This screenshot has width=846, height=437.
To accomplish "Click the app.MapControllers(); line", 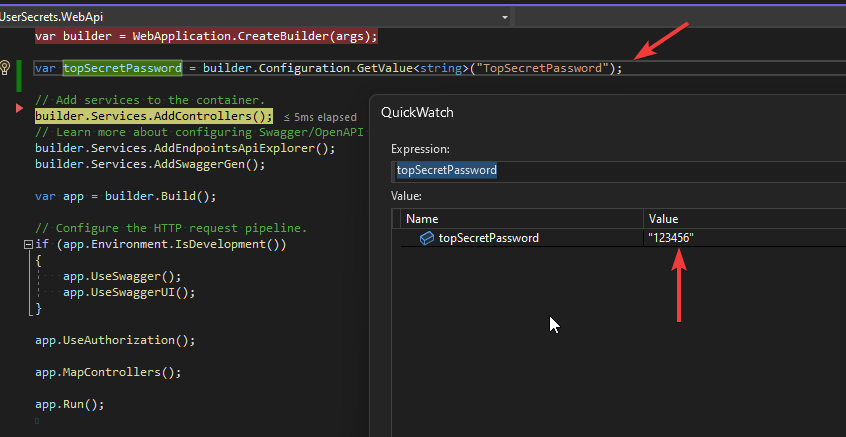I will [x=108, y=372].
